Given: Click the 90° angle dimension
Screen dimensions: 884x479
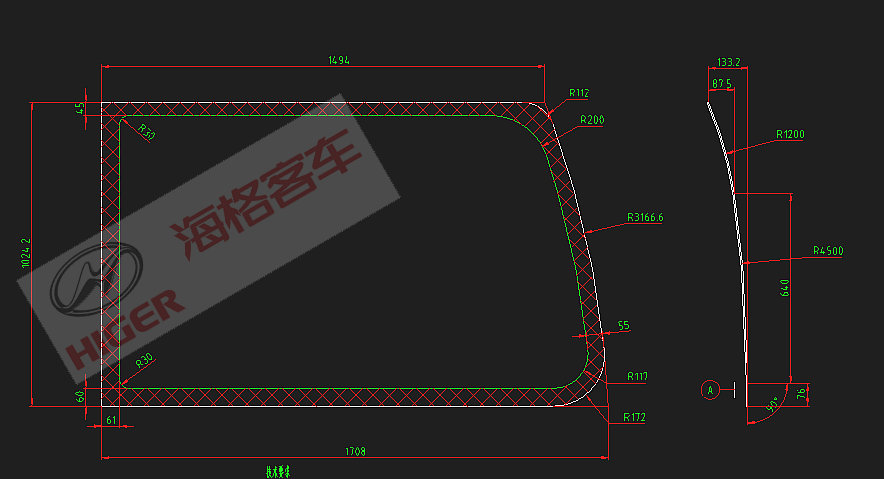Looking at the screenshot, I should (x=772, y=407).
